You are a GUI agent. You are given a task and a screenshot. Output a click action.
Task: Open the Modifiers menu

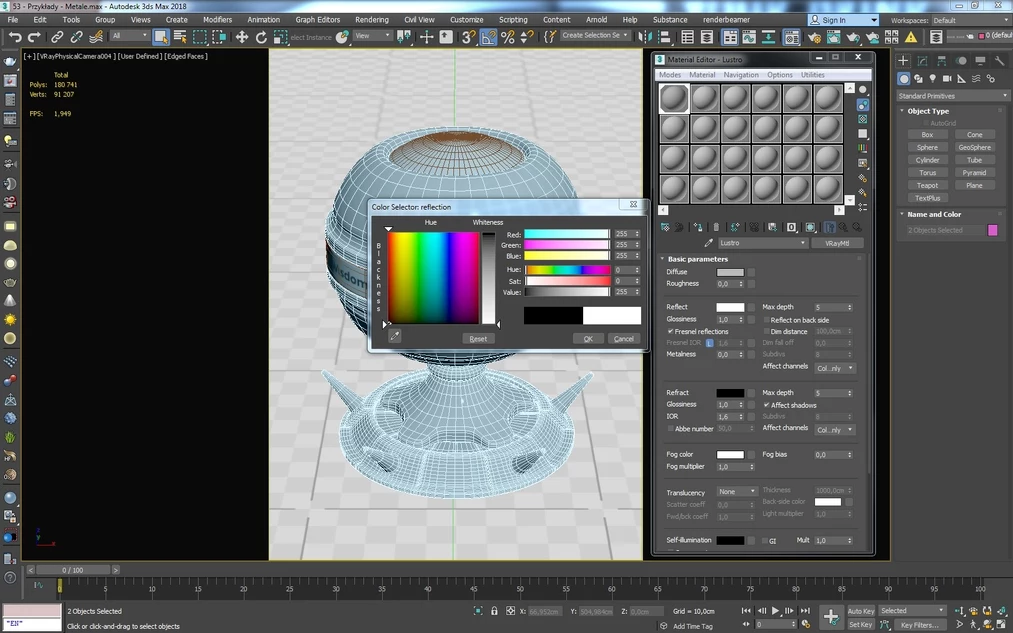[x=217, y=19]
